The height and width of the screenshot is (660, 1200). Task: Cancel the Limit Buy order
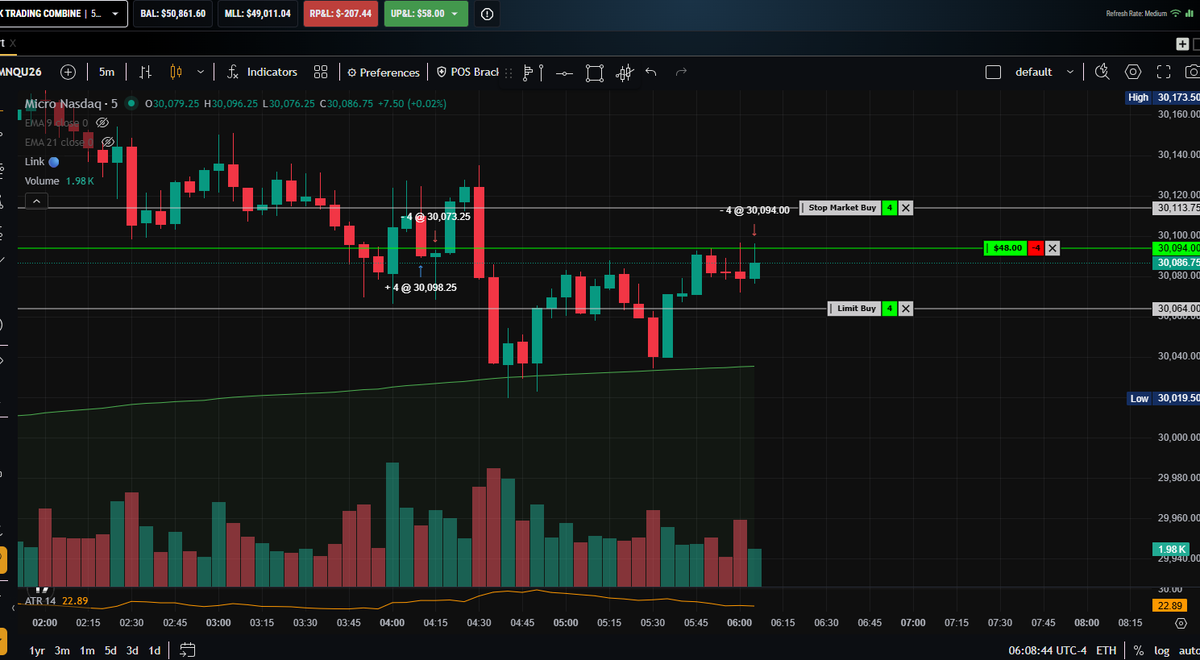tap(905, 308)
